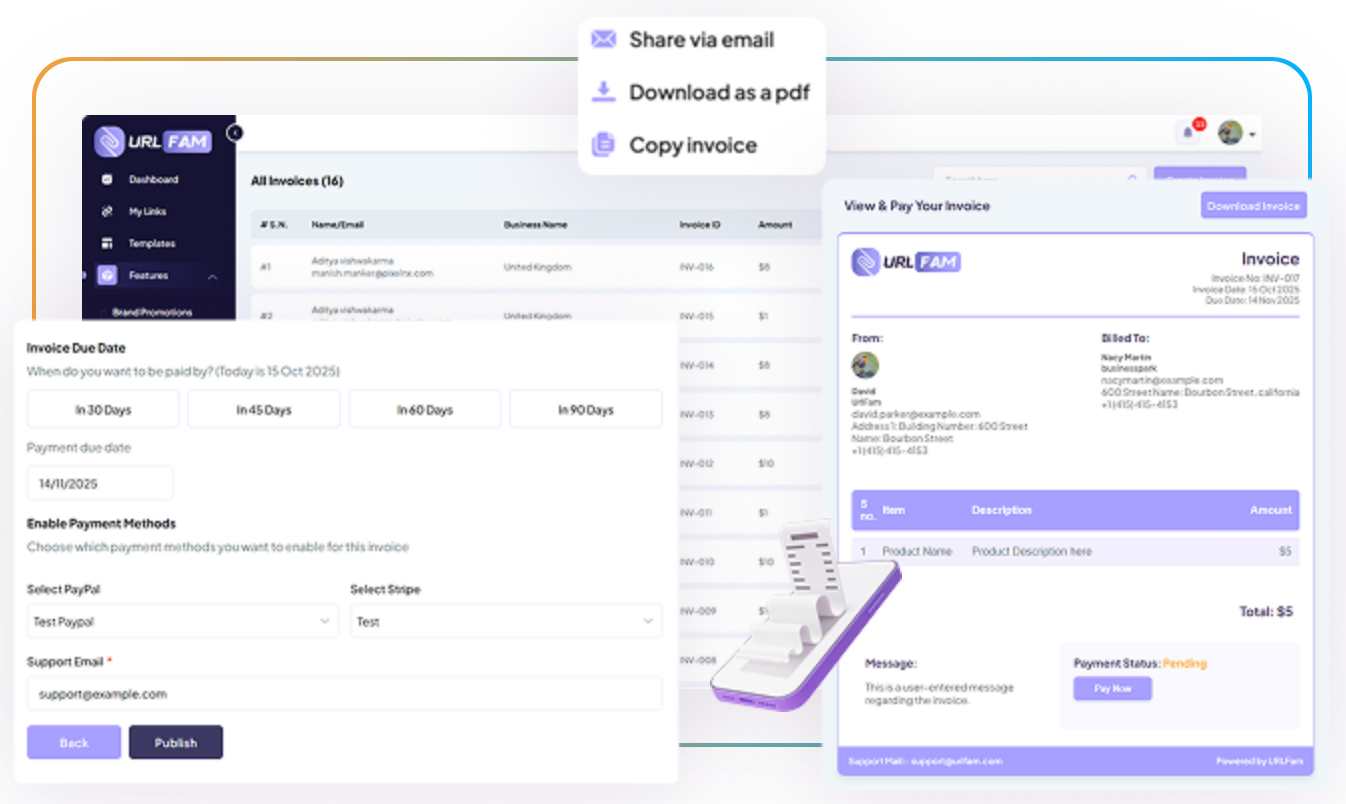Viewport: 1346px width, 804px height.
Task: Collapse sidebar using the arrow toggle icon
Action: click(x=235, y=132)
